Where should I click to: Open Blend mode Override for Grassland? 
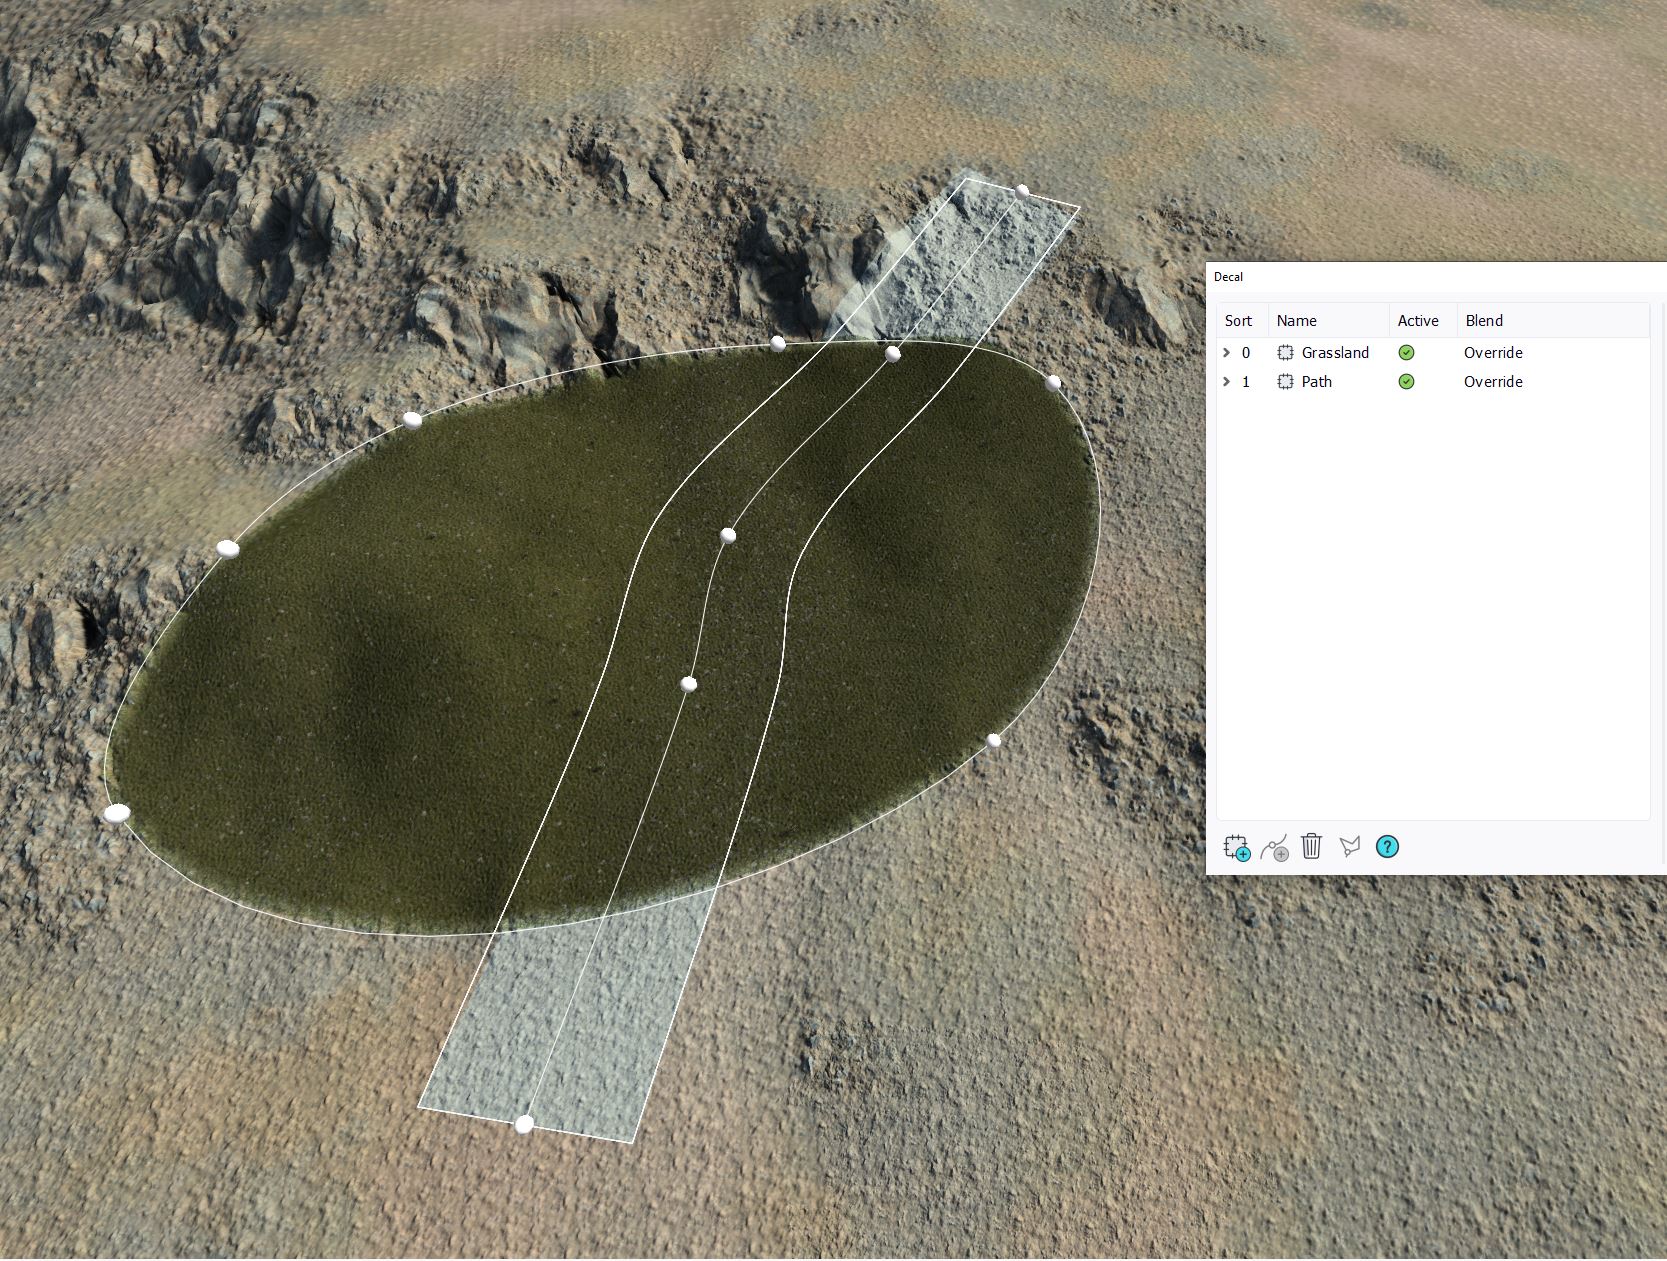pos(1493,353)
